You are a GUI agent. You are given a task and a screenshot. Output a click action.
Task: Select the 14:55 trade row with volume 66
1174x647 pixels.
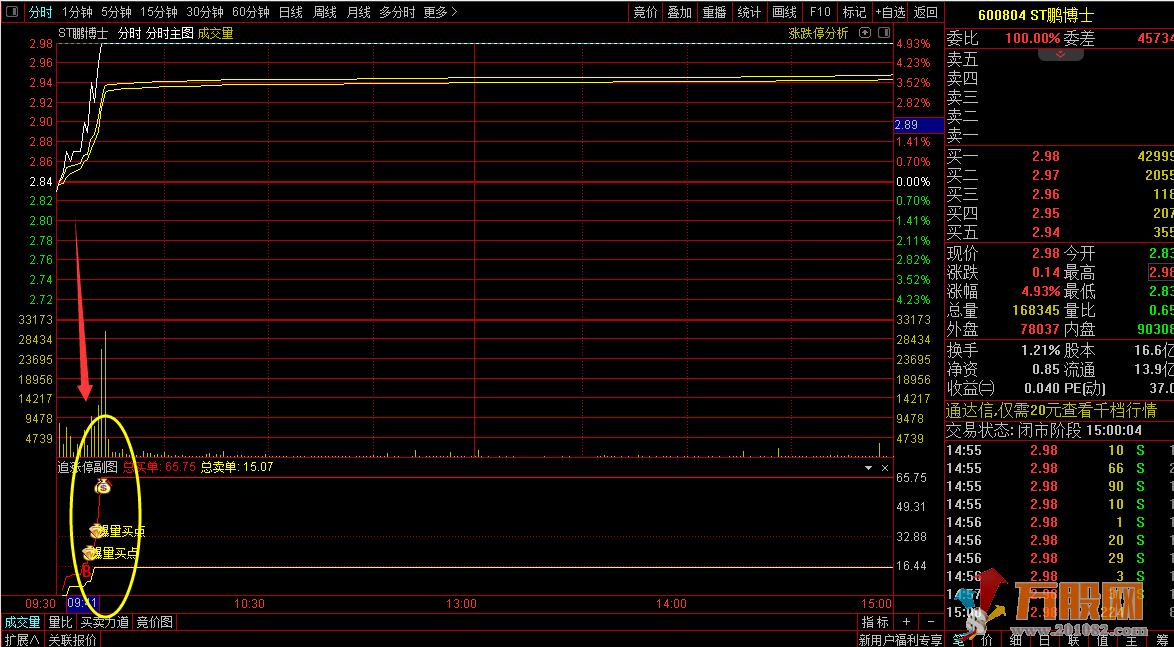pos(1059,468)
